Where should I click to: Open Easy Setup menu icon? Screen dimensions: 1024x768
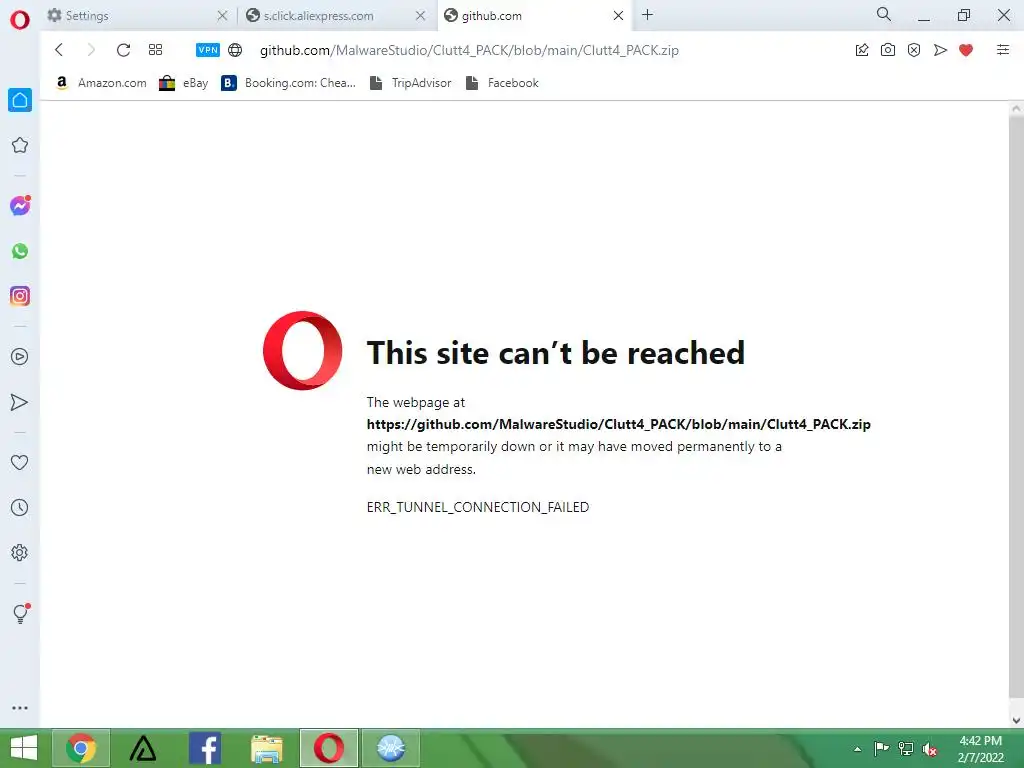pyautogui.click(x=1002, y=50)
